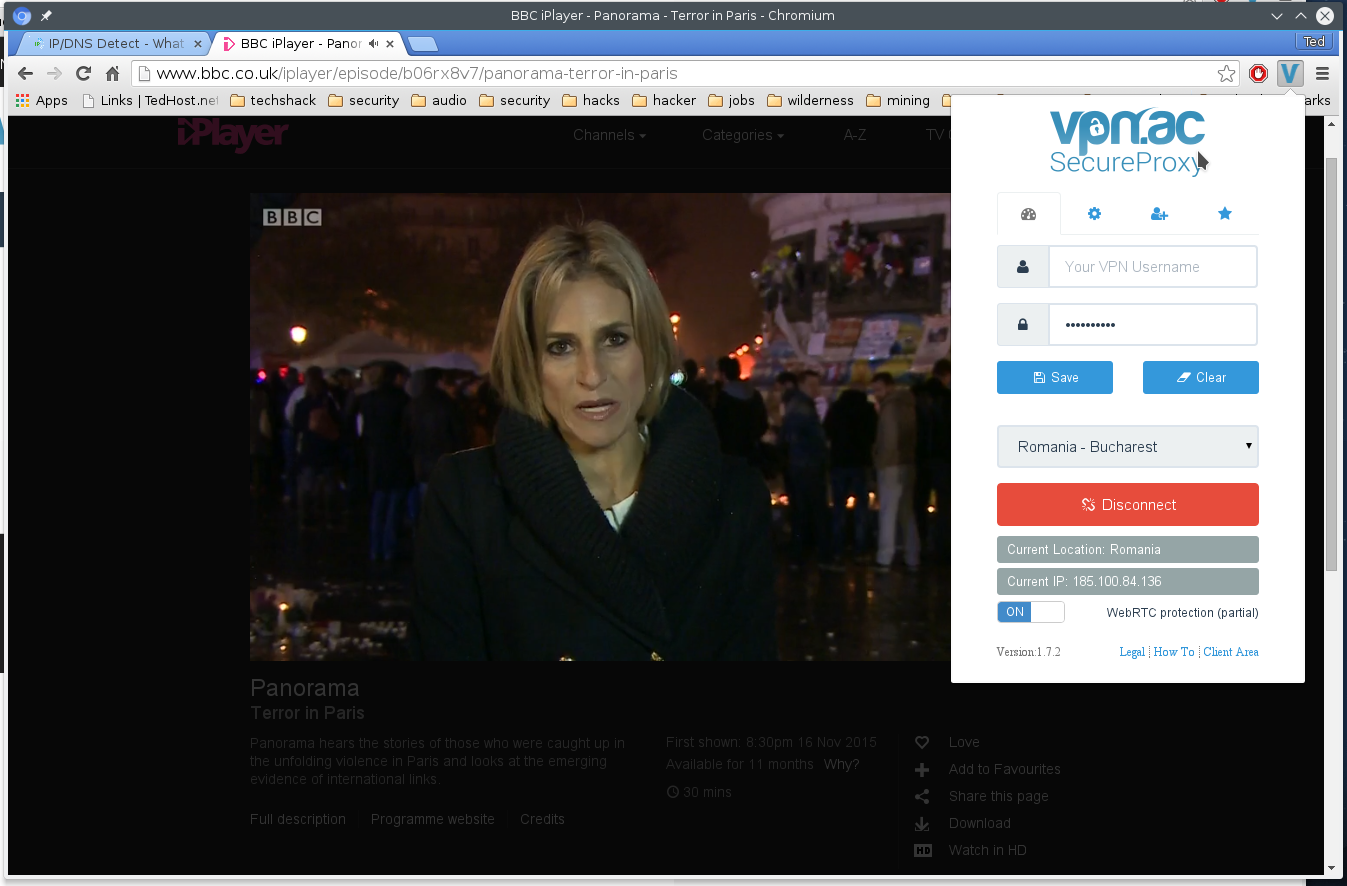Open the A-Z programme listing
The image size is (1347, 886).
(x=855, y=135)
